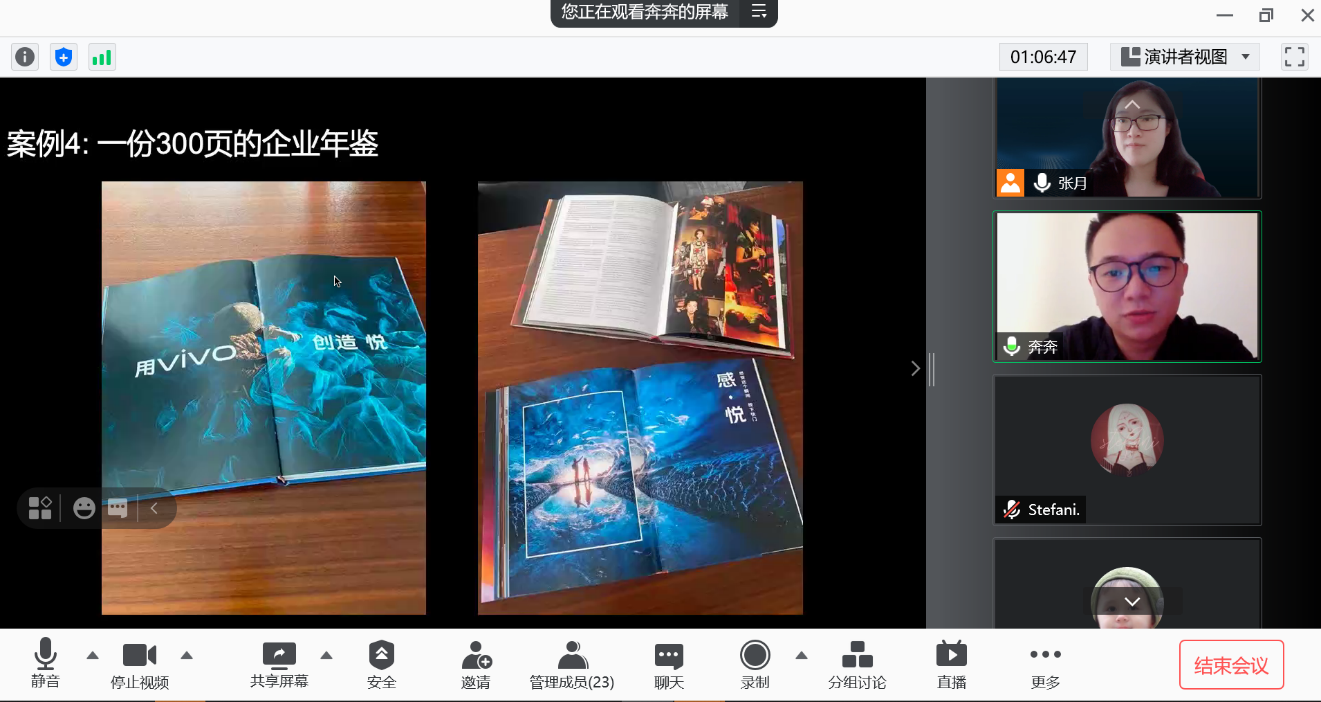1321x702 pixels.
Task: Open screen-viewing options menu at top
Action: [x=759, y=12]
